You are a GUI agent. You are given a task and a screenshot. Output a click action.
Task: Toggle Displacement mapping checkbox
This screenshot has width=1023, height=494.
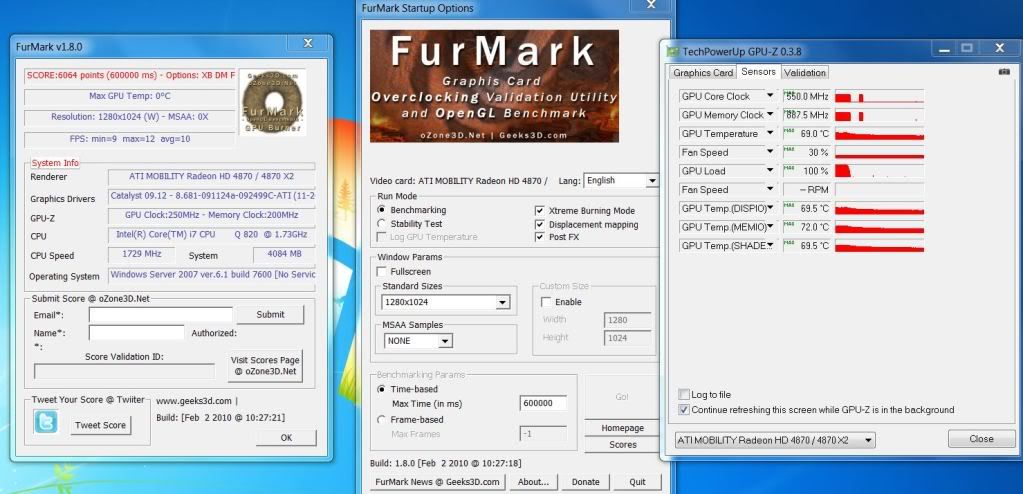coord(540,224)
